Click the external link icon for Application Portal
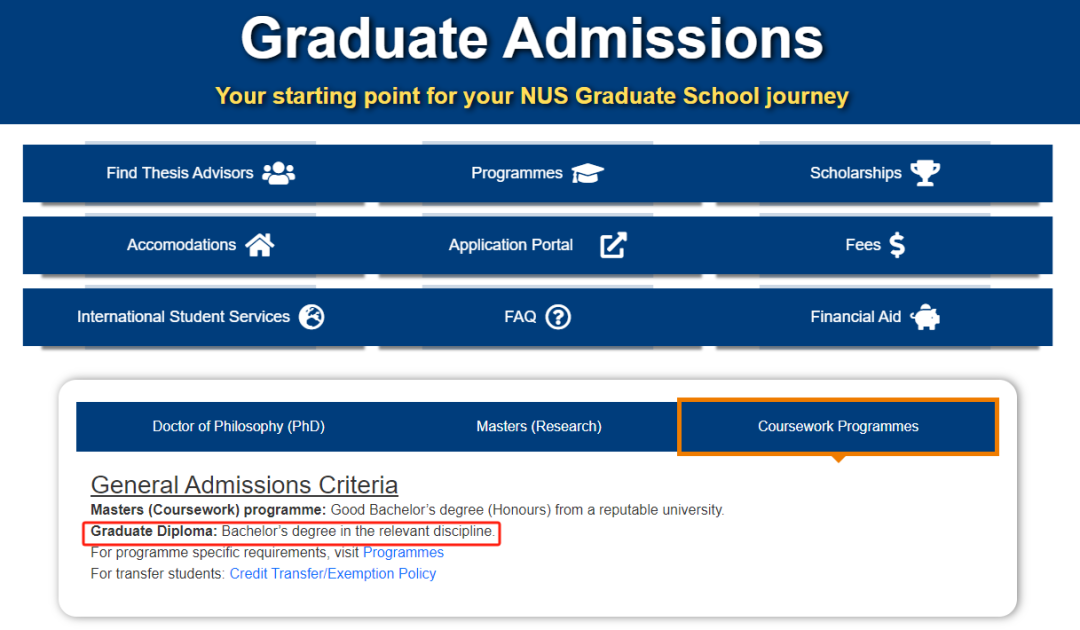1080x630 pixels. pos(613,245)
